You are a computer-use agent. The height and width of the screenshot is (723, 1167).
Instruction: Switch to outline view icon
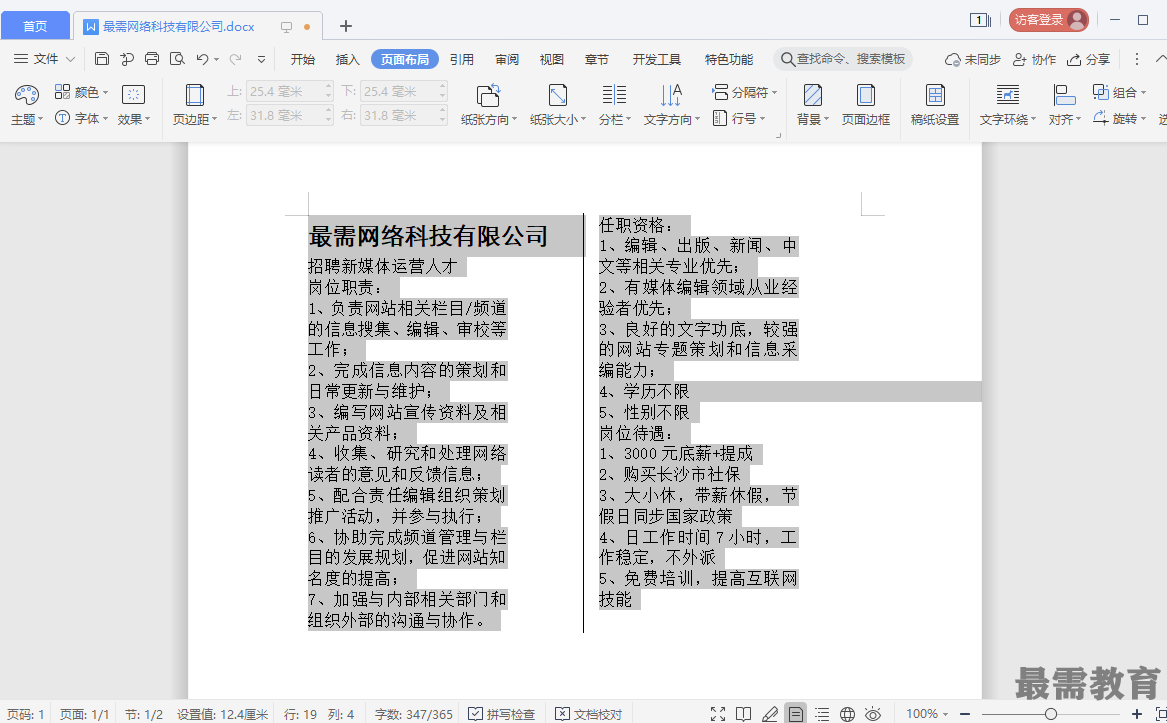point(822,714)
